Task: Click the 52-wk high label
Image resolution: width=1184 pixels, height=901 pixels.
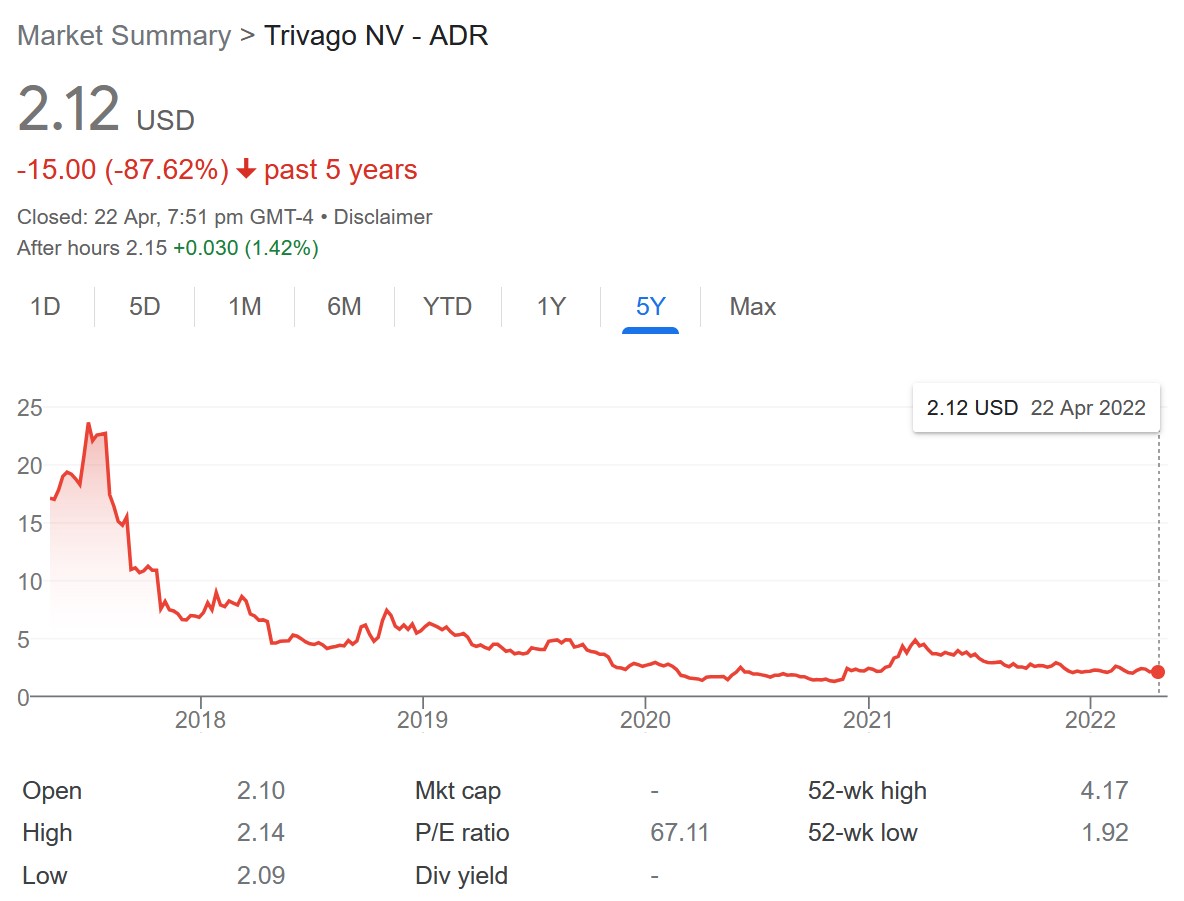Action: point(867,791)
